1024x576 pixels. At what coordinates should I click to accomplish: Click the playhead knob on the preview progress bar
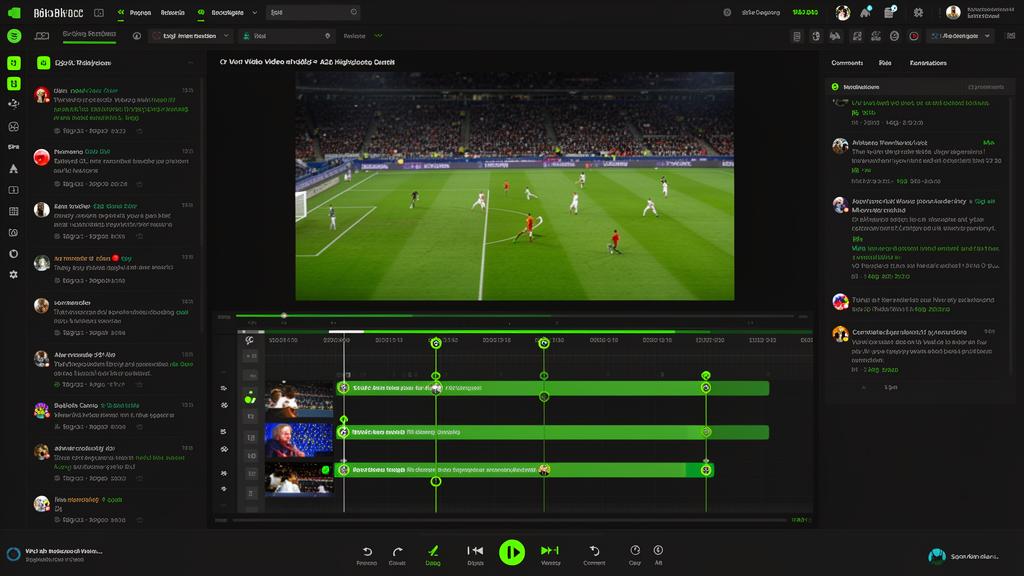(x=284, y=315)
